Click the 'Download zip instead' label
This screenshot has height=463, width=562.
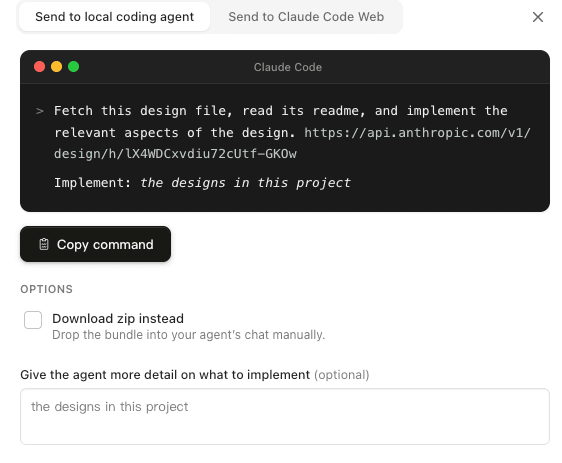pos(118,319)
